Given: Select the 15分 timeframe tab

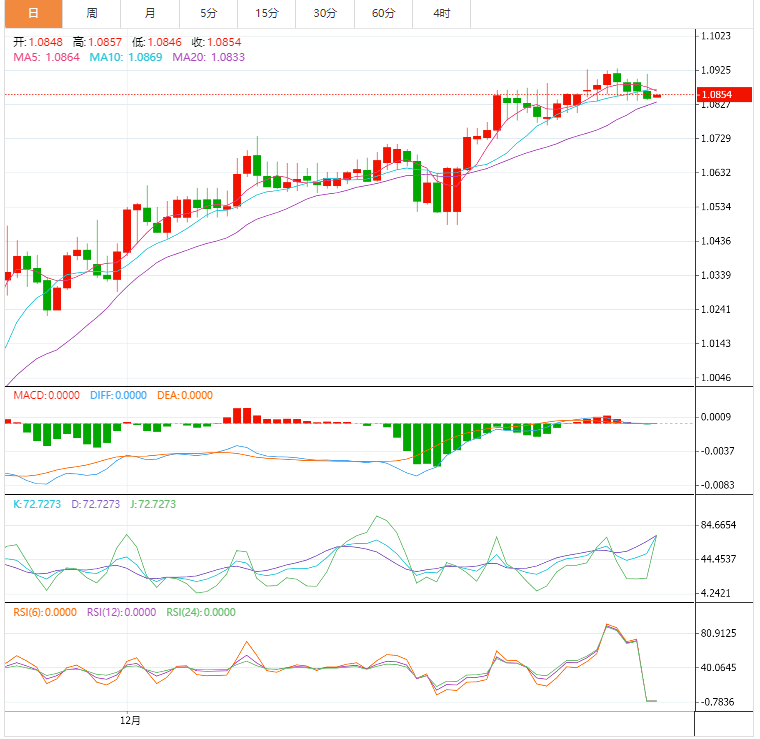Looking at the screenshot, I should point(267,13).
